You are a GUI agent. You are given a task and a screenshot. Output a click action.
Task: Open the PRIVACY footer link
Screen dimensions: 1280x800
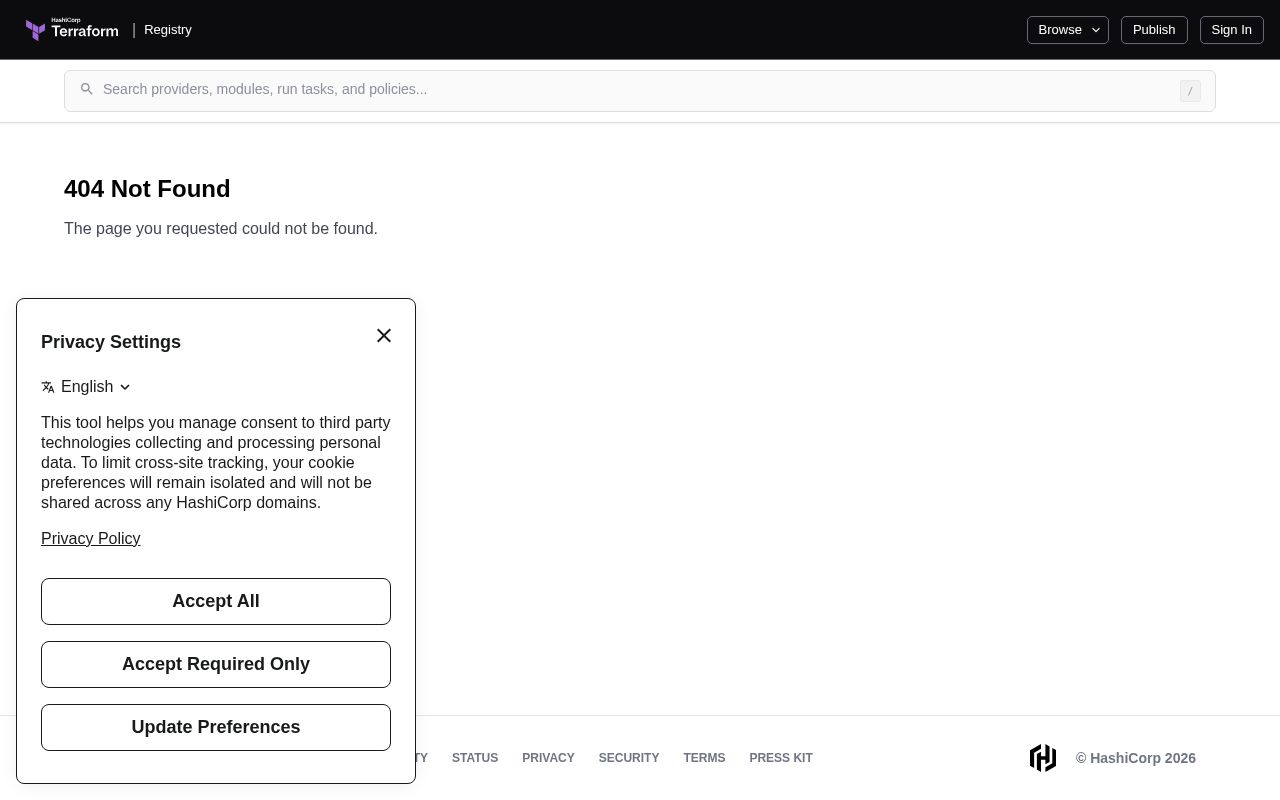[548, 758]
